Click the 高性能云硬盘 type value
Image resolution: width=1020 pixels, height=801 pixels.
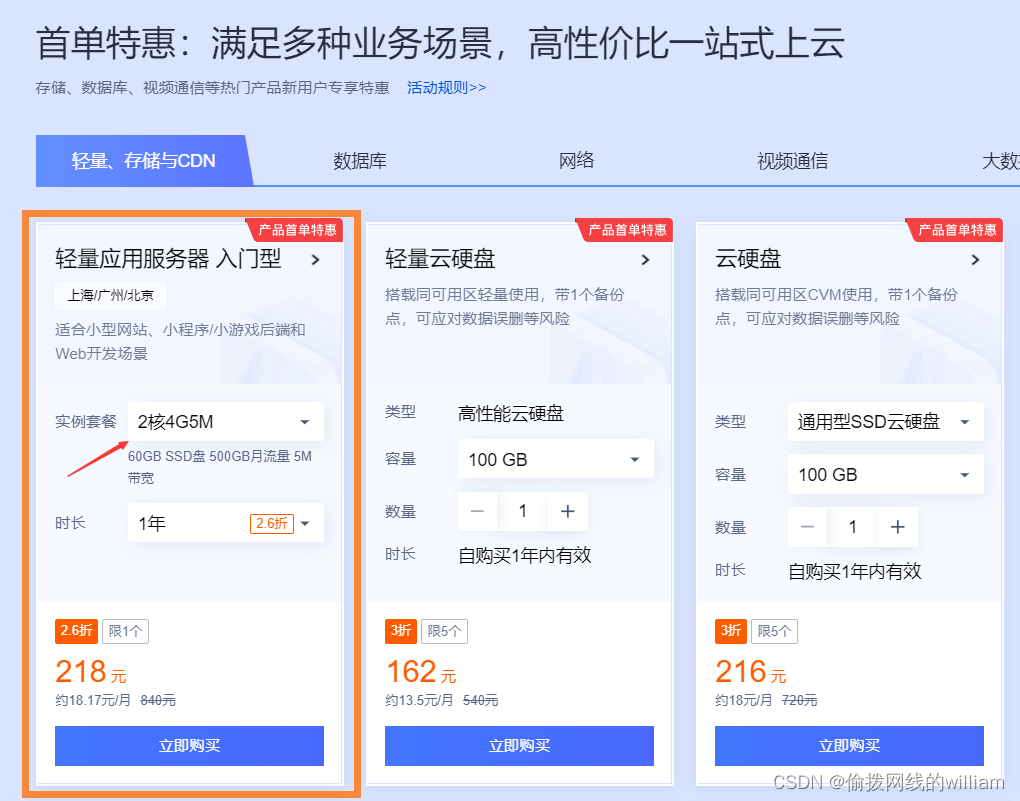511,413
